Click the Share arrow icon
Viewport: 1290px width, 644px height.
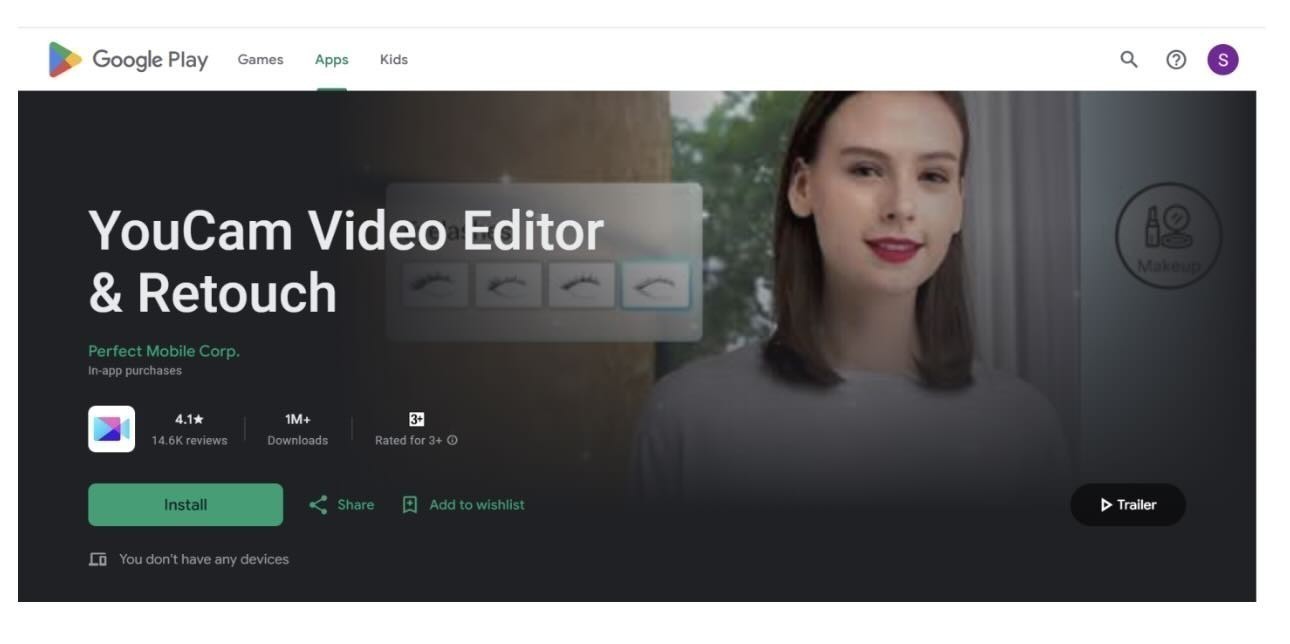click(x=318, y=505)
